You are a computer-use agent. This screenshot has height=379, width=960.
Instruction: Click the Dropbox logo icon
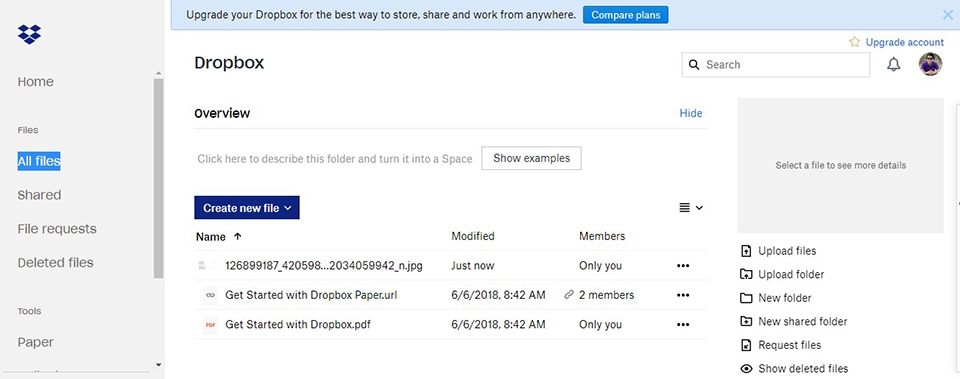pos(29,34)
